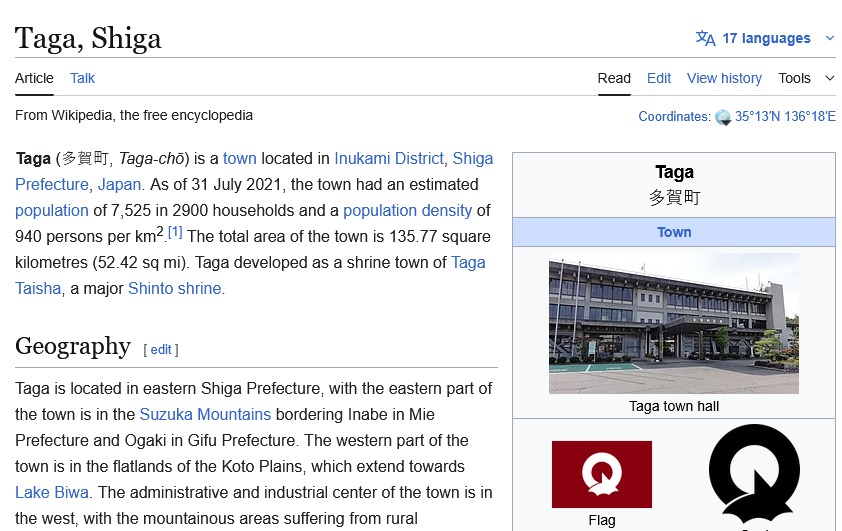Open the Inukami District link
The image size is (842, 531).
pyautogui.click(x=389, y=158)
